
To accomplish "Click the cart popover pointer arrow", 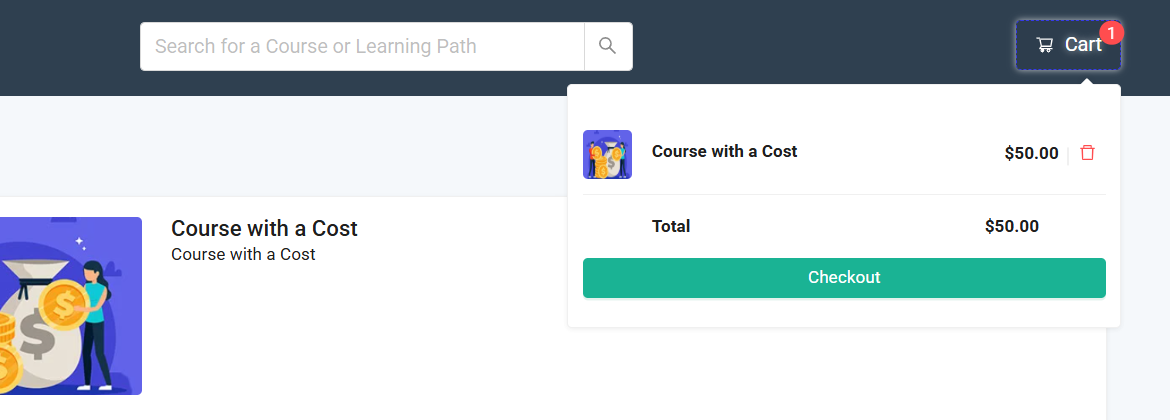I will tap(1087, 80).
